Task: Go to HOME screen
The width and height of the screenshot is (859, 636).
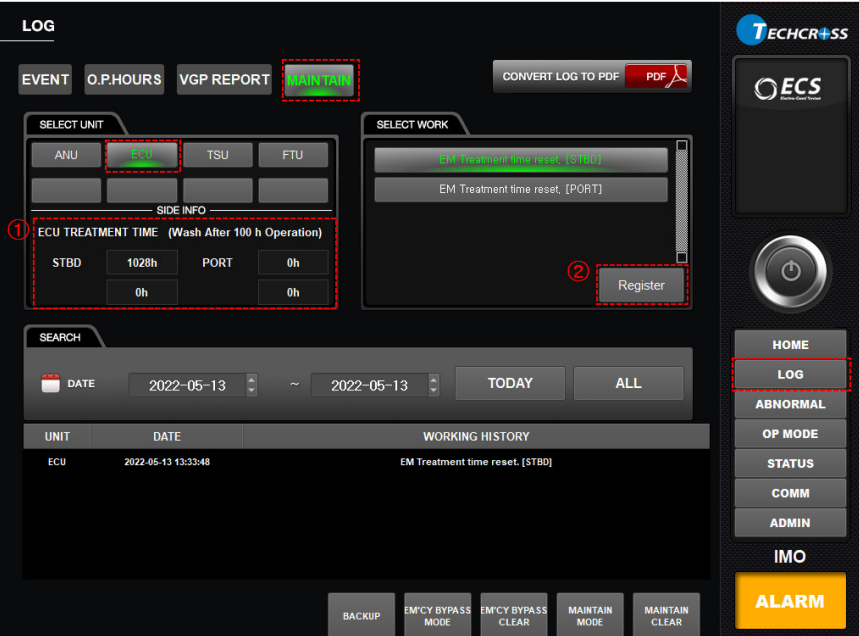Action: coord(791,345)
